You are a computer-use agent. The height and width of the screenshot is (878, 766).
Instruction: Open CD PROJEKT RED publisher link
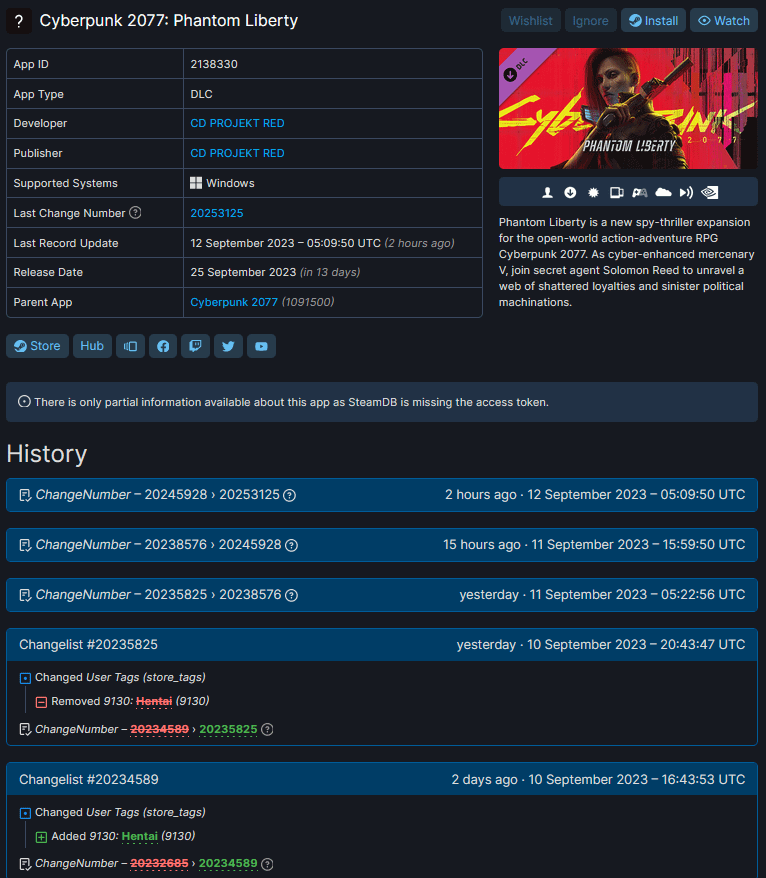point(237,153)
